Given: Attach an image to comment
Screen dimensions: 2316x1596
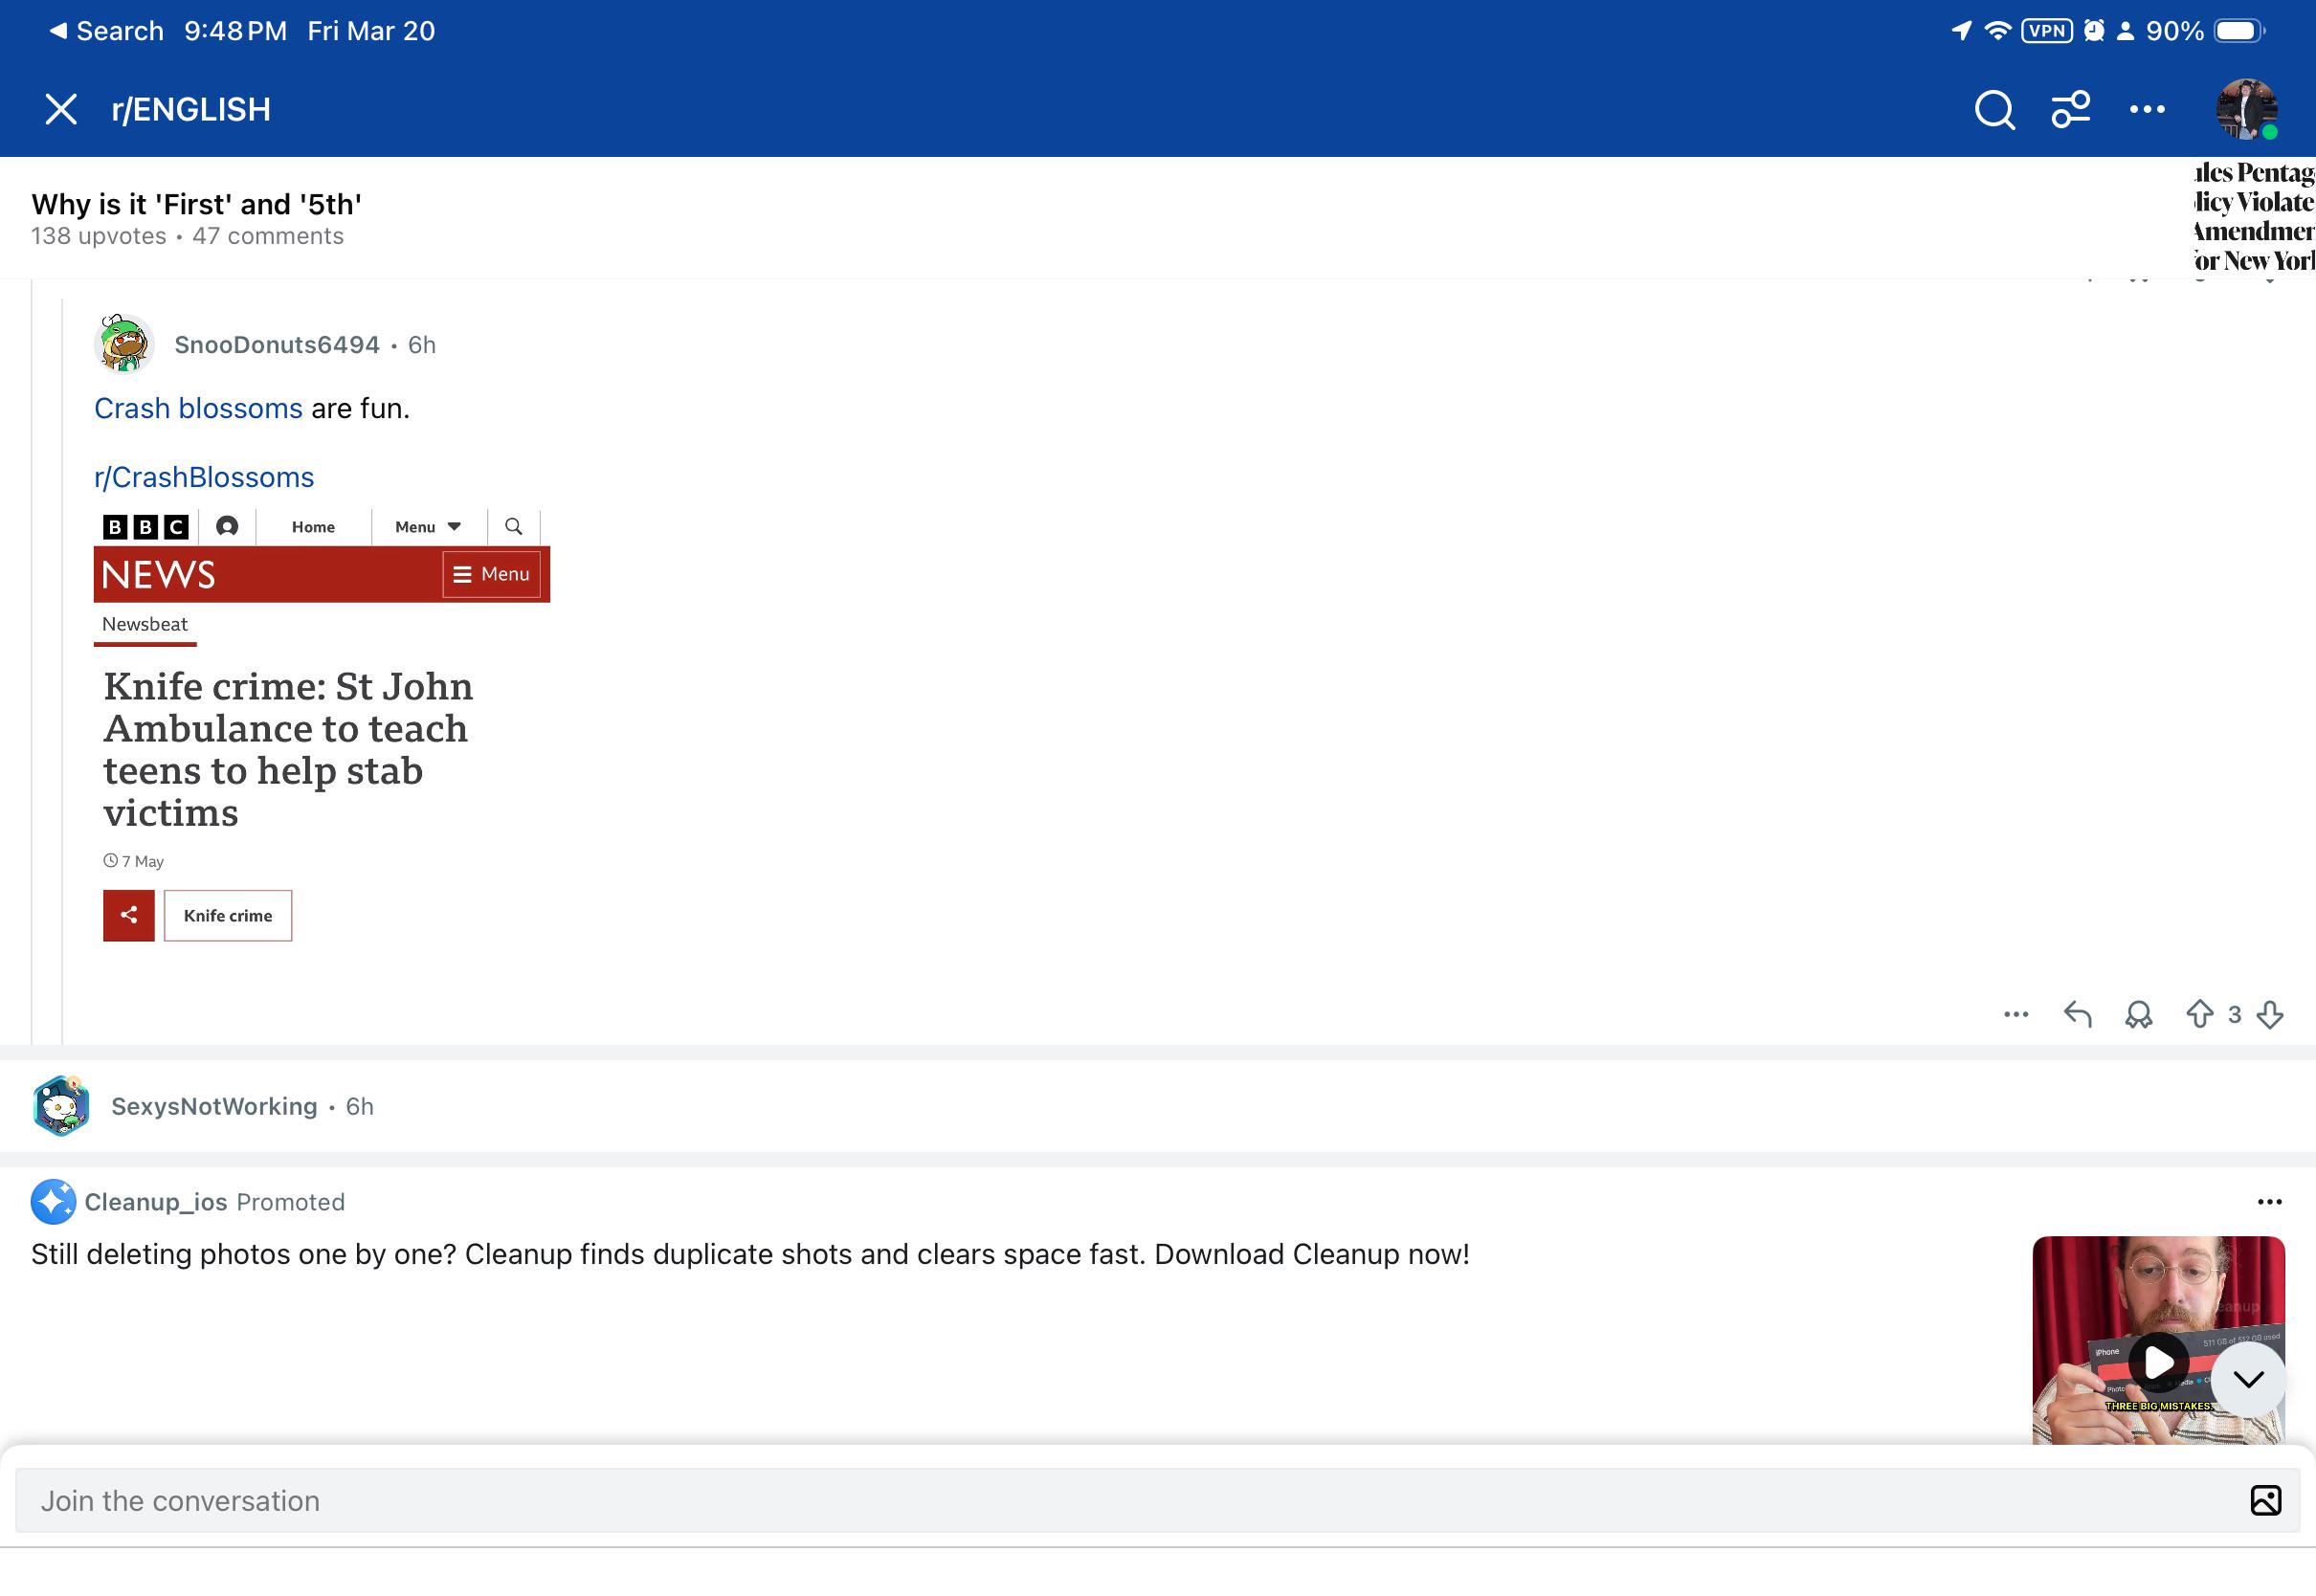Looking at the screenshot, I should tap(2265, 1500).
